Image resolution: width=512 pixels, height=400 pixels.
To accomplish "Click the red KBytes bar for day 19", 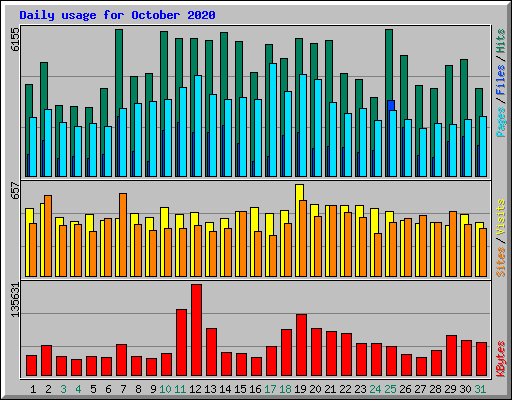I will tap(301, 345).
